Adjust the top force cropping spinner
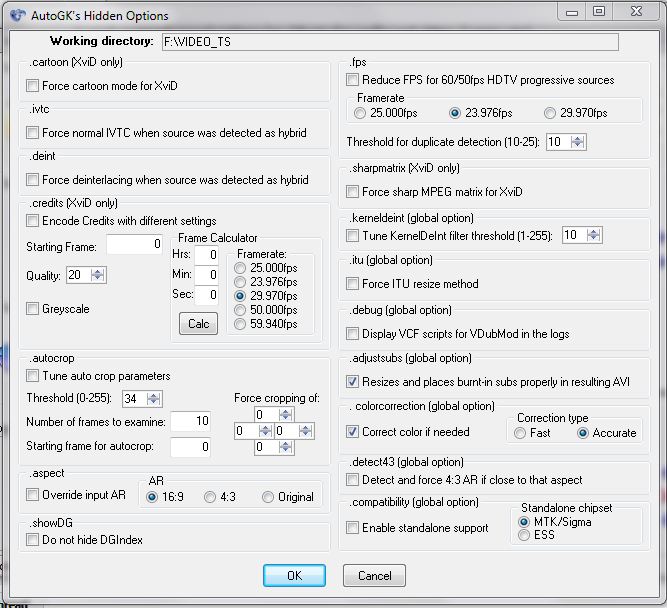The height and width of the screenshot is (608, 667). [x=285, y=414]
